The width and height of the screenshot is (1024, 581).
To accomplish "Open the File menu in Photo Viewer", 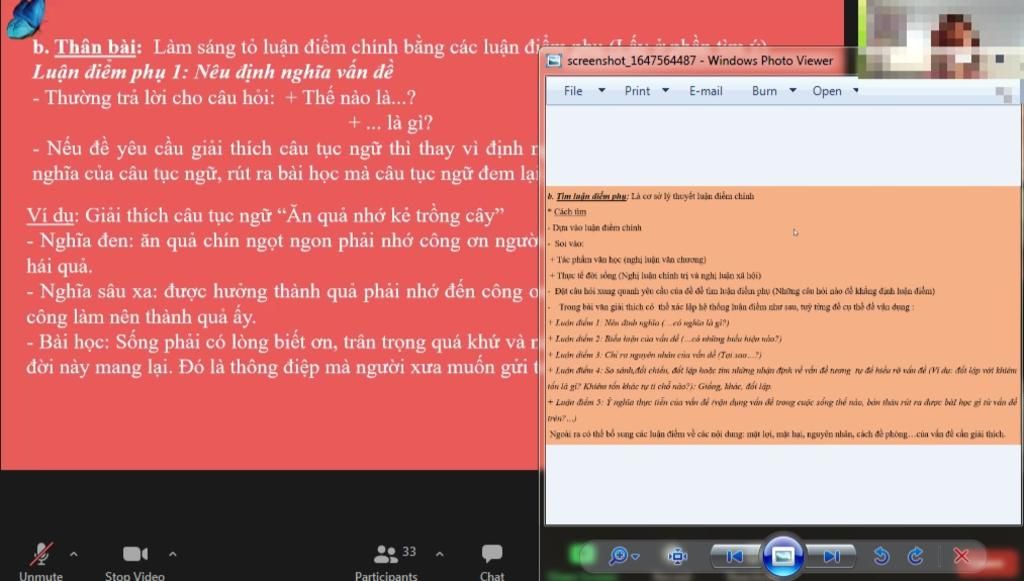I will [573, 91].
